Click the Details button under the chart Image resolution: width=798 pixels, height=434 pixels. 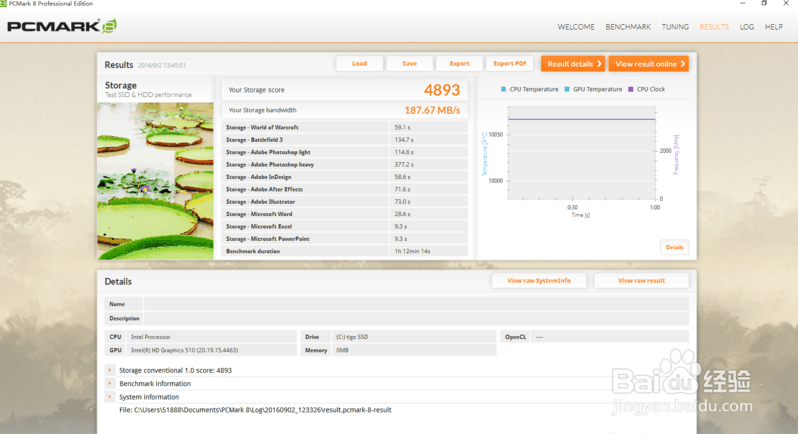[674, 247]
